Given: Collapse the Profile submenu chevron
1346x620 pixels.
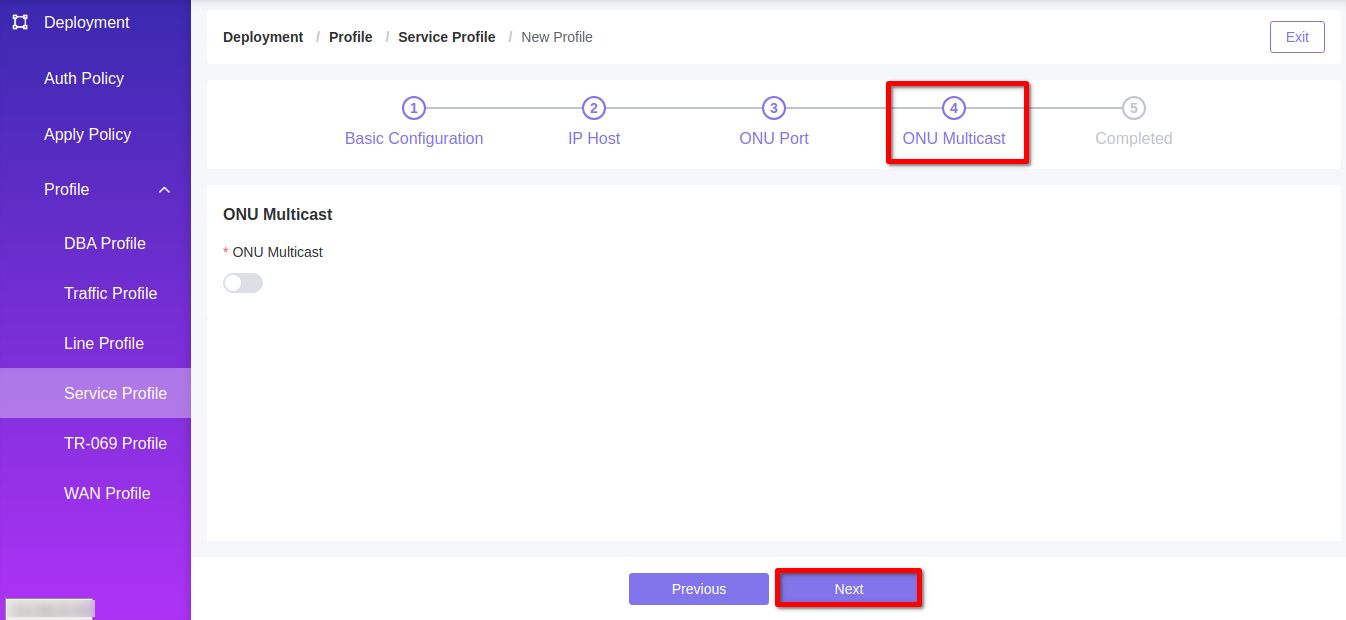Looking at the screenshot, I should (x=165, y=190).
